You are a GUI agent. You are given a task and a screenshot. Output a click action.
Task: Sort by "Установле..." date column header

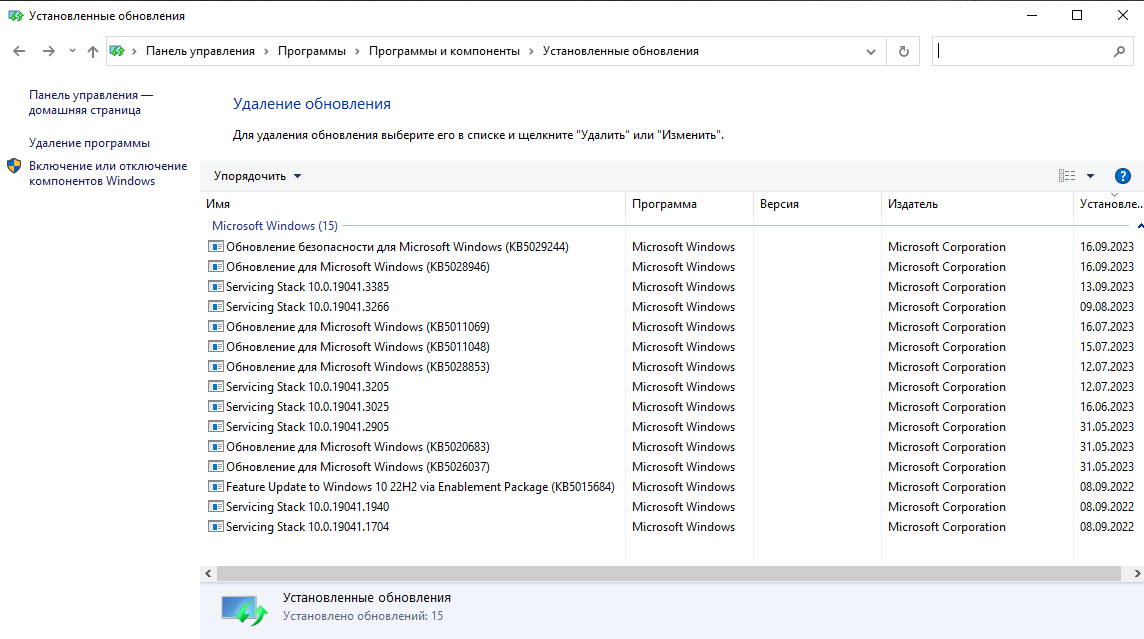click(1109, 204)
